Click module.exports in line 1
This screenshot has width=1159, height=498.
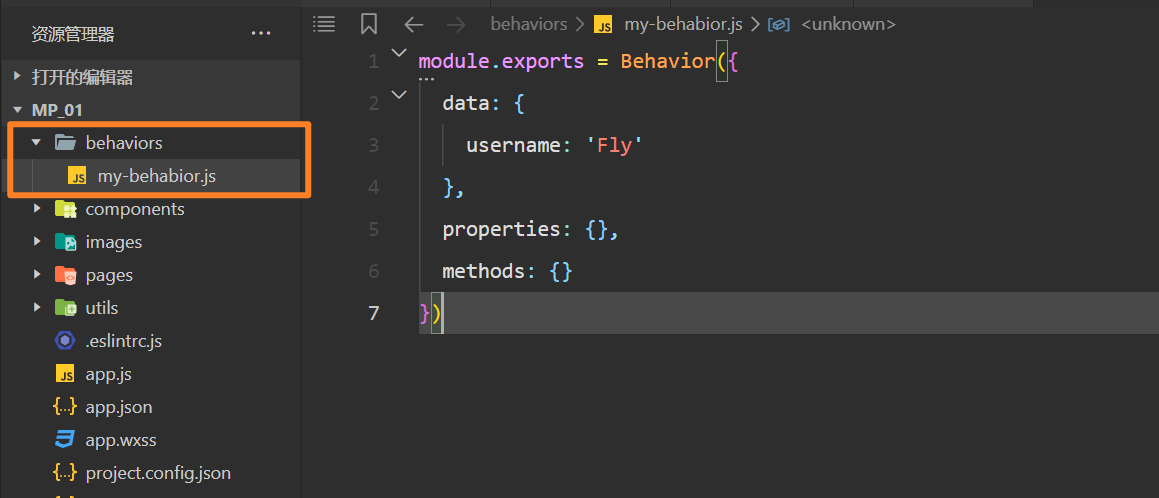tap(501, 61)
